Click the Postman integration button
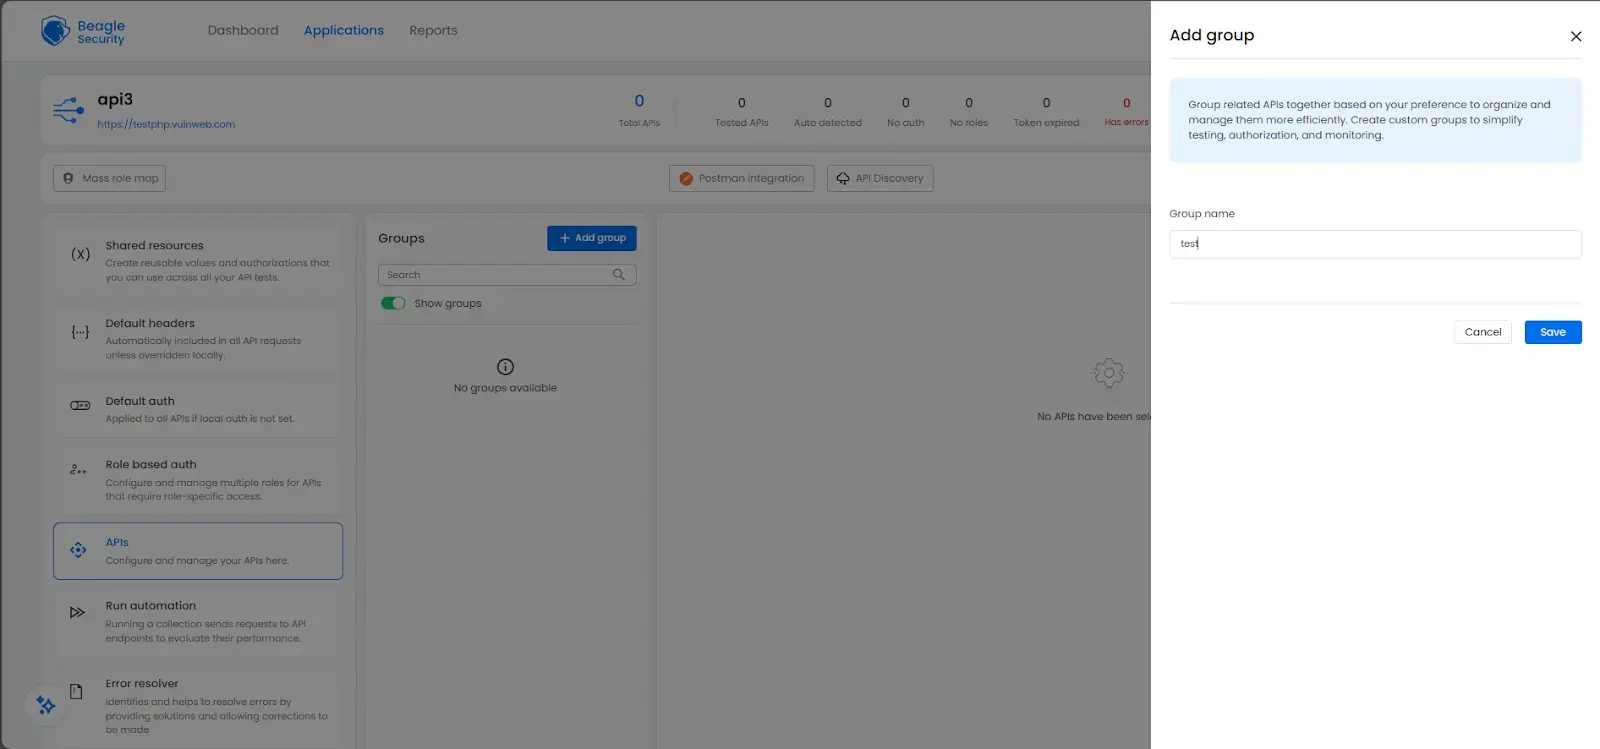The height and width of the screenshot is (749, 1600). tap(741, 178)
